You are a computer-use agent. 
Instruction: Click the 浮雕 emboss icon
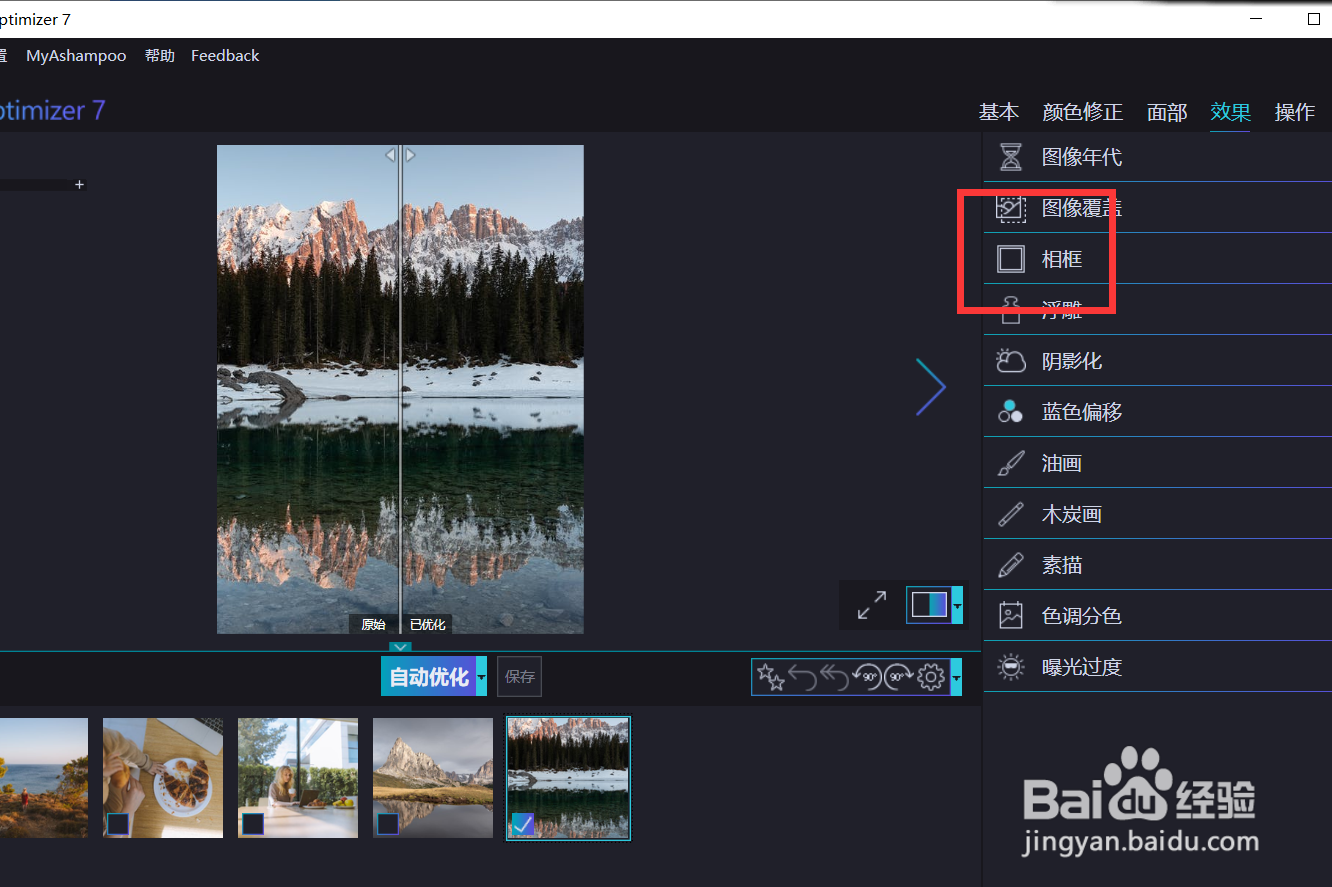click(x=1011, y=310)
